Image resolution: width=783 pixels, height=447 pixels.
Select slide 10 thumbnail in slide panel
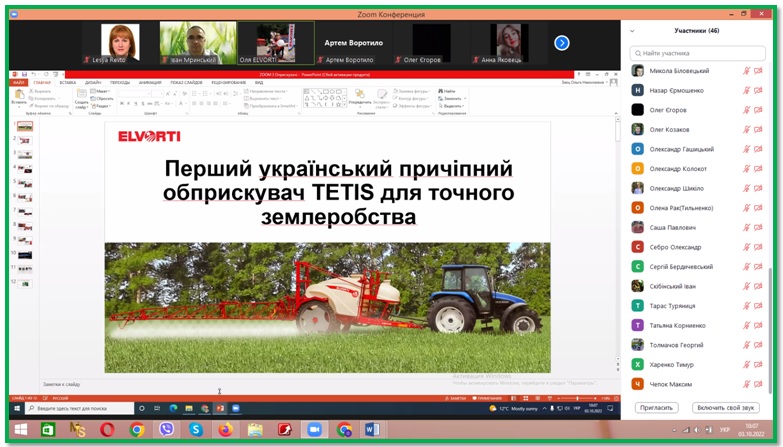point(25,255)
